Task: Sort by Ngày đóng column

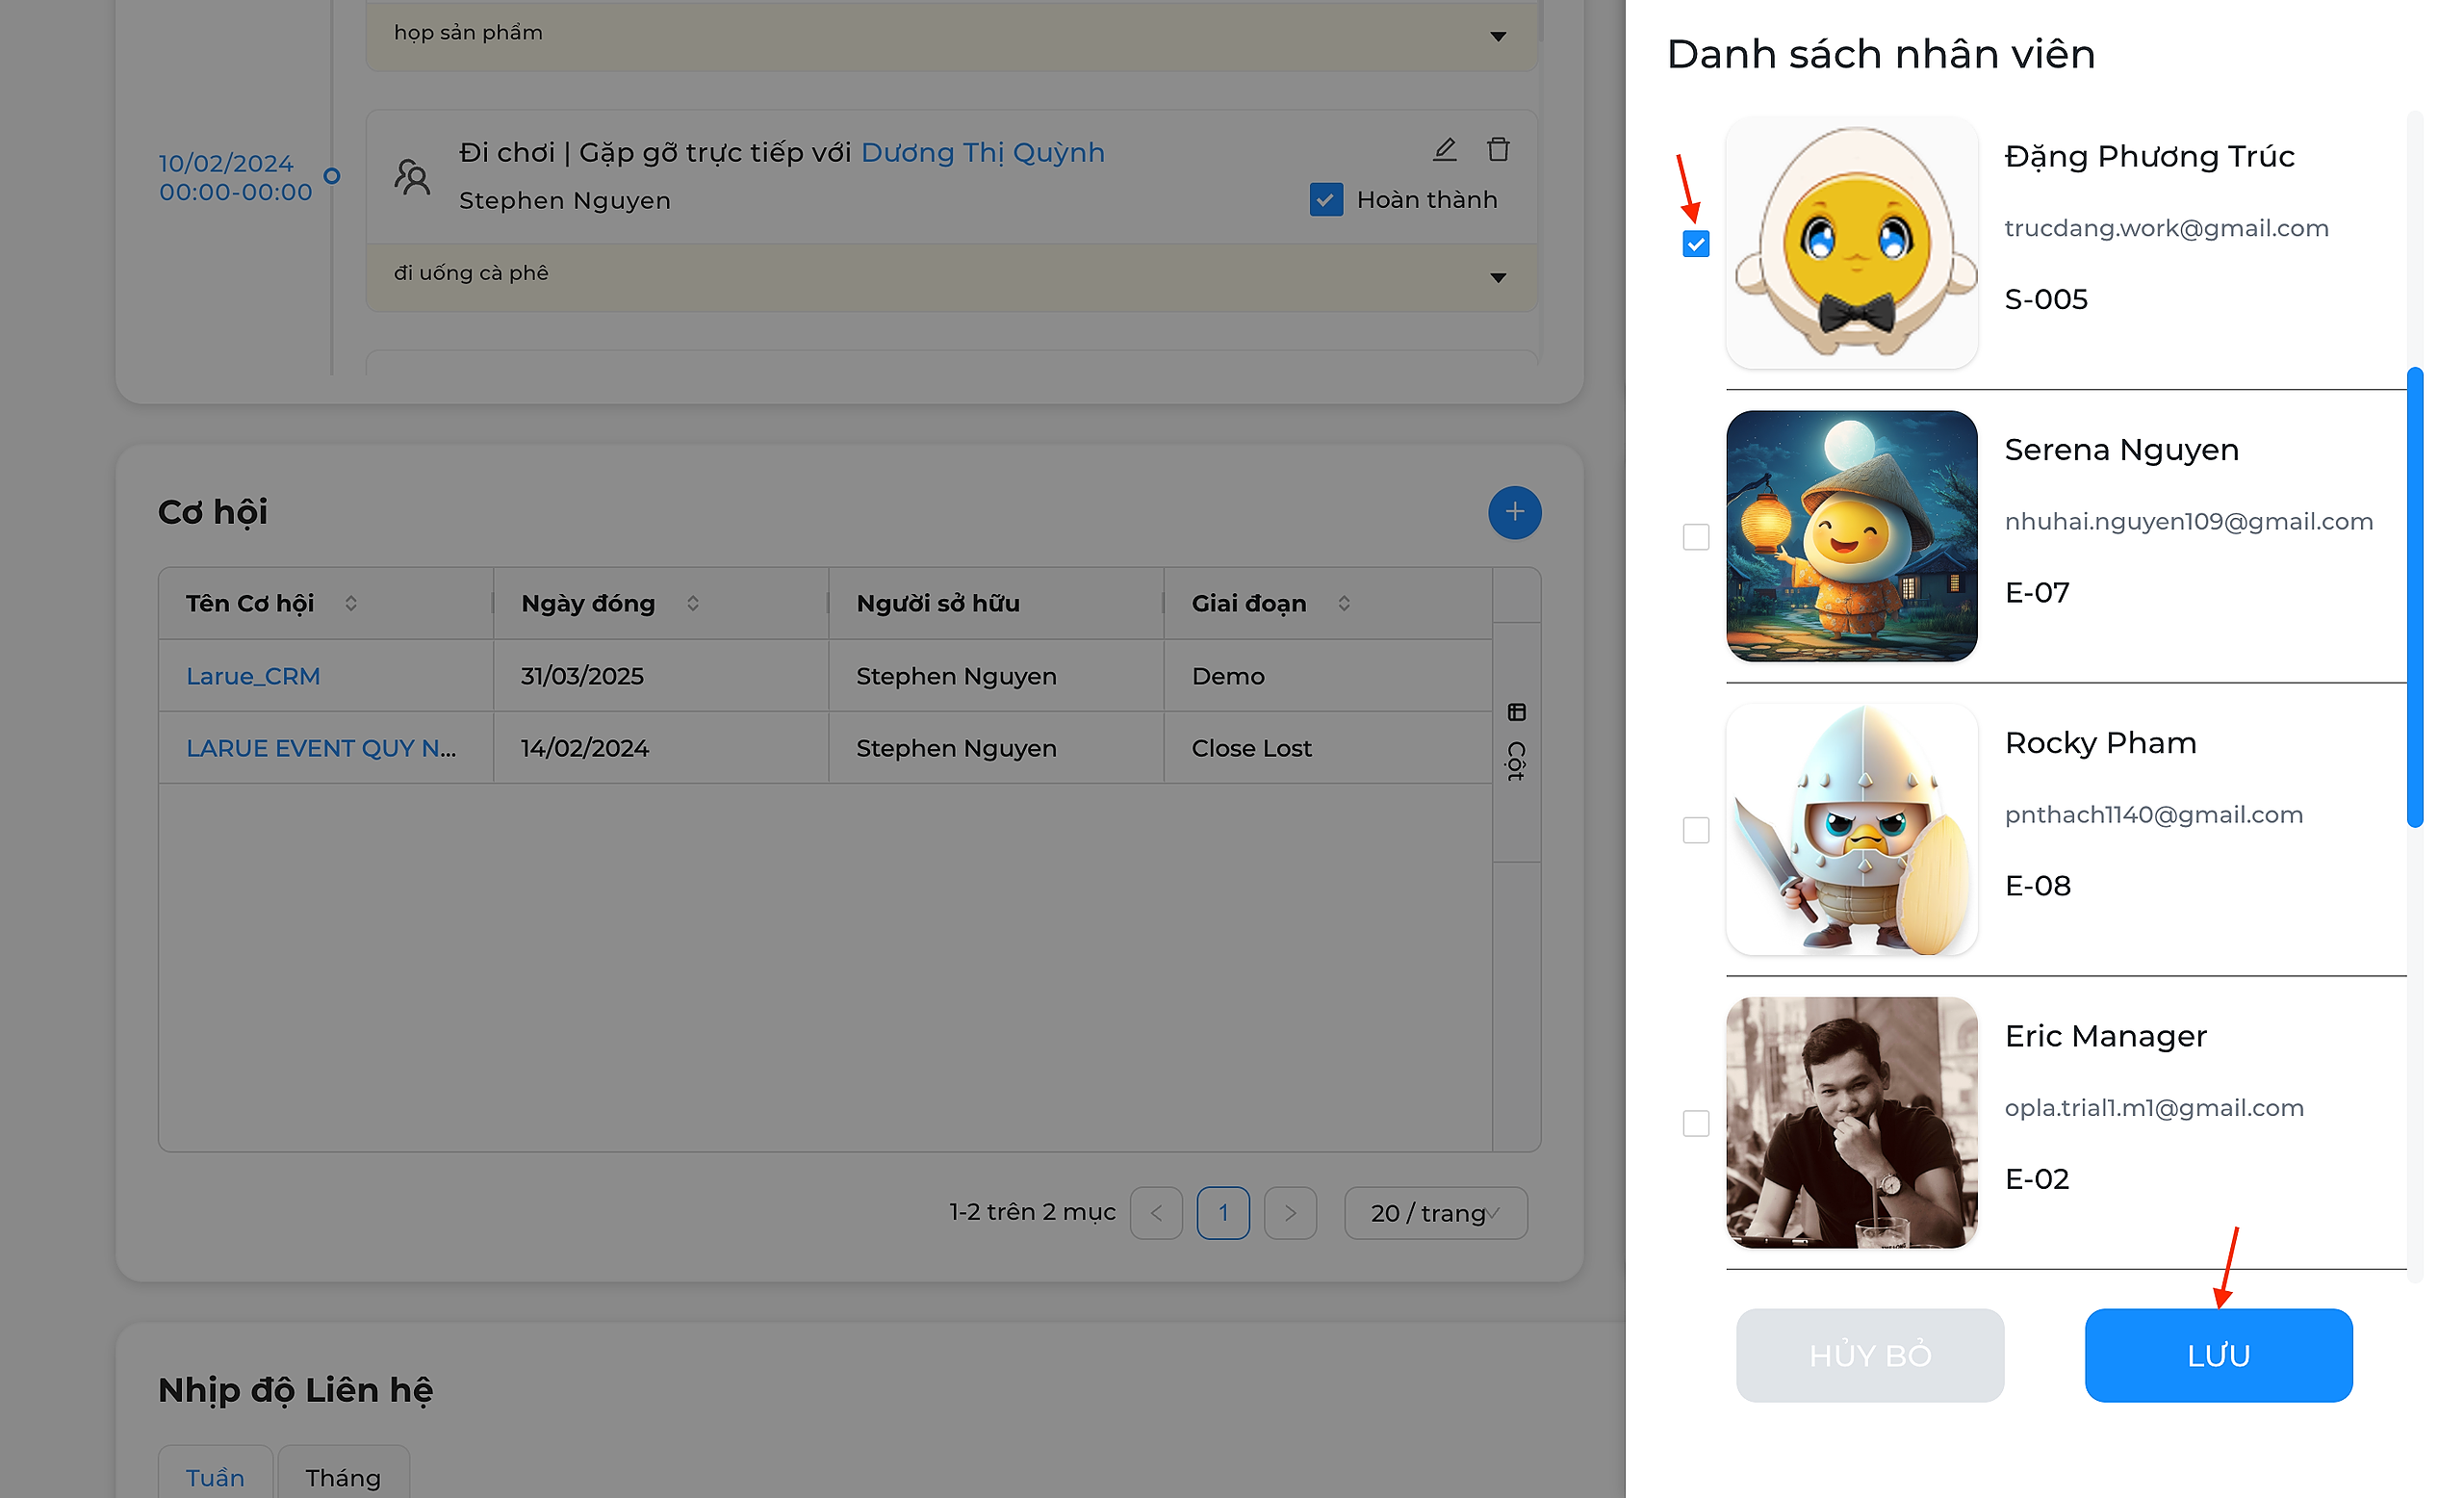Action: click(693, 603)
